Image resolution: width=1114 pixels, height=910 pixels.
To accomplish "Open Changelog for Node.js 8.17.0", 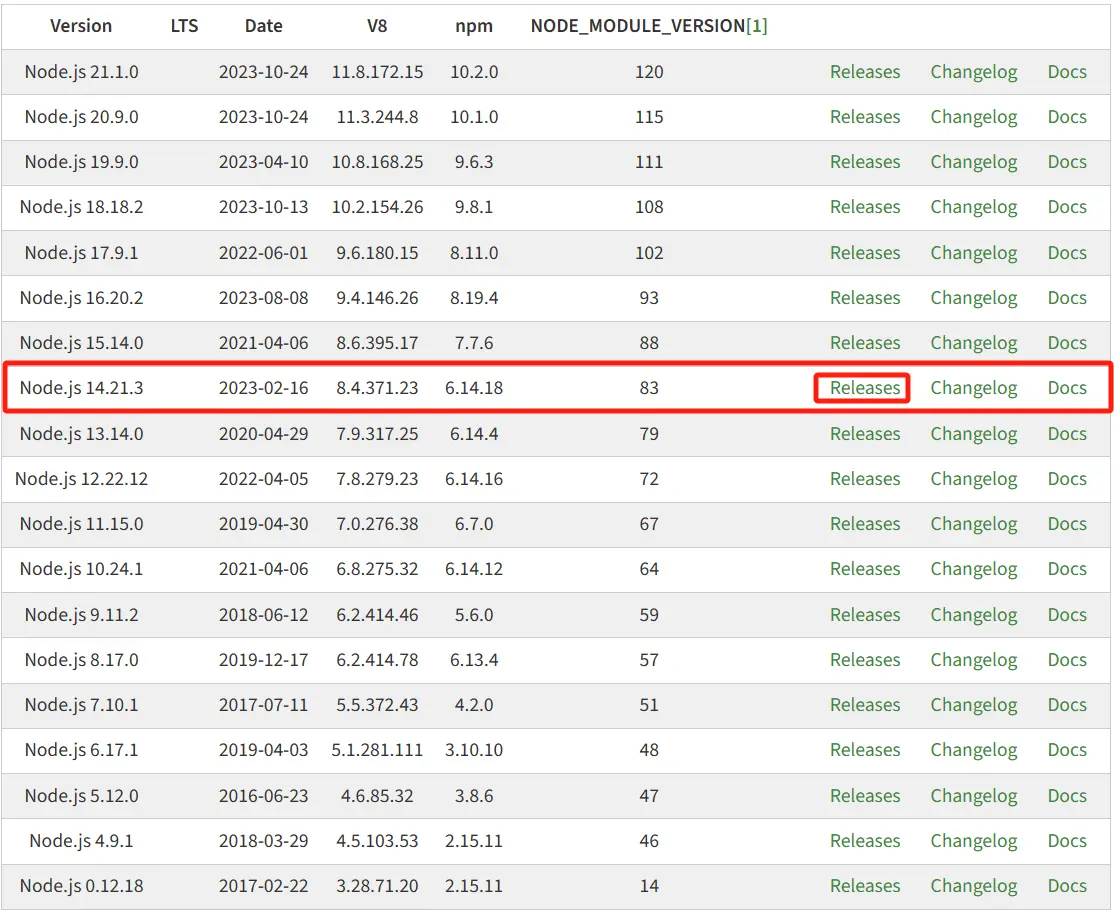I will tap(973, 661).
